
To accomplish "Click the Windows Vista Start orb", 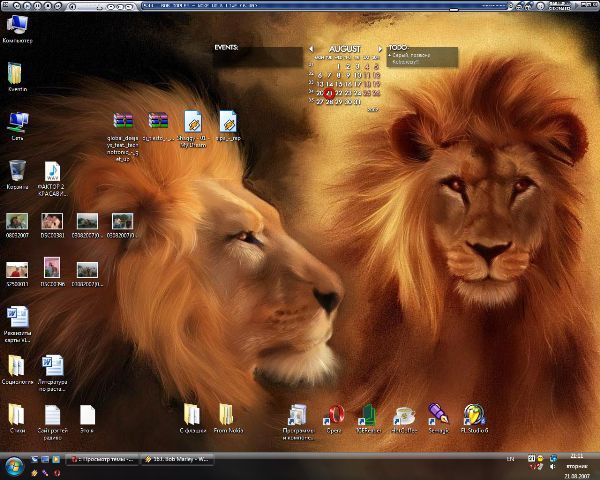I will [x=15, y=466].
